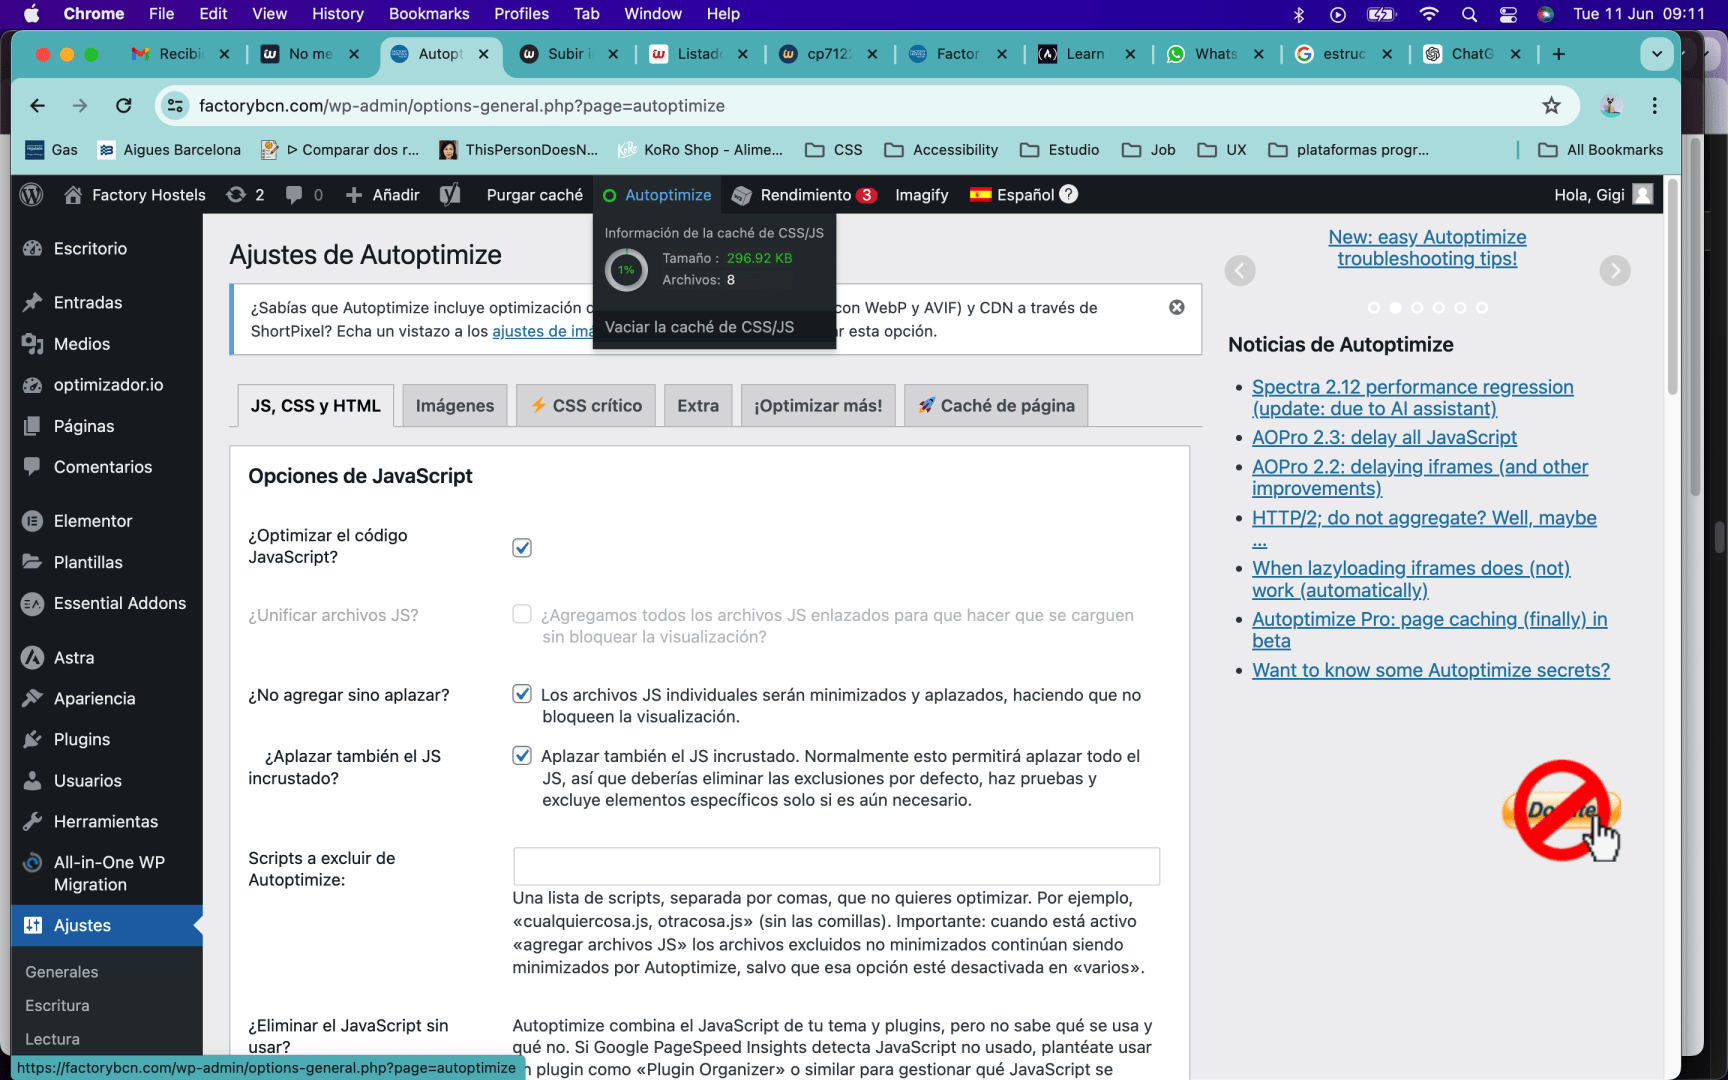Viewport: 1728px width, 1080px height.
Task: Toggle ¿Optimizar el código JavaScript? checkbox
Action: (x=522, y=548)
